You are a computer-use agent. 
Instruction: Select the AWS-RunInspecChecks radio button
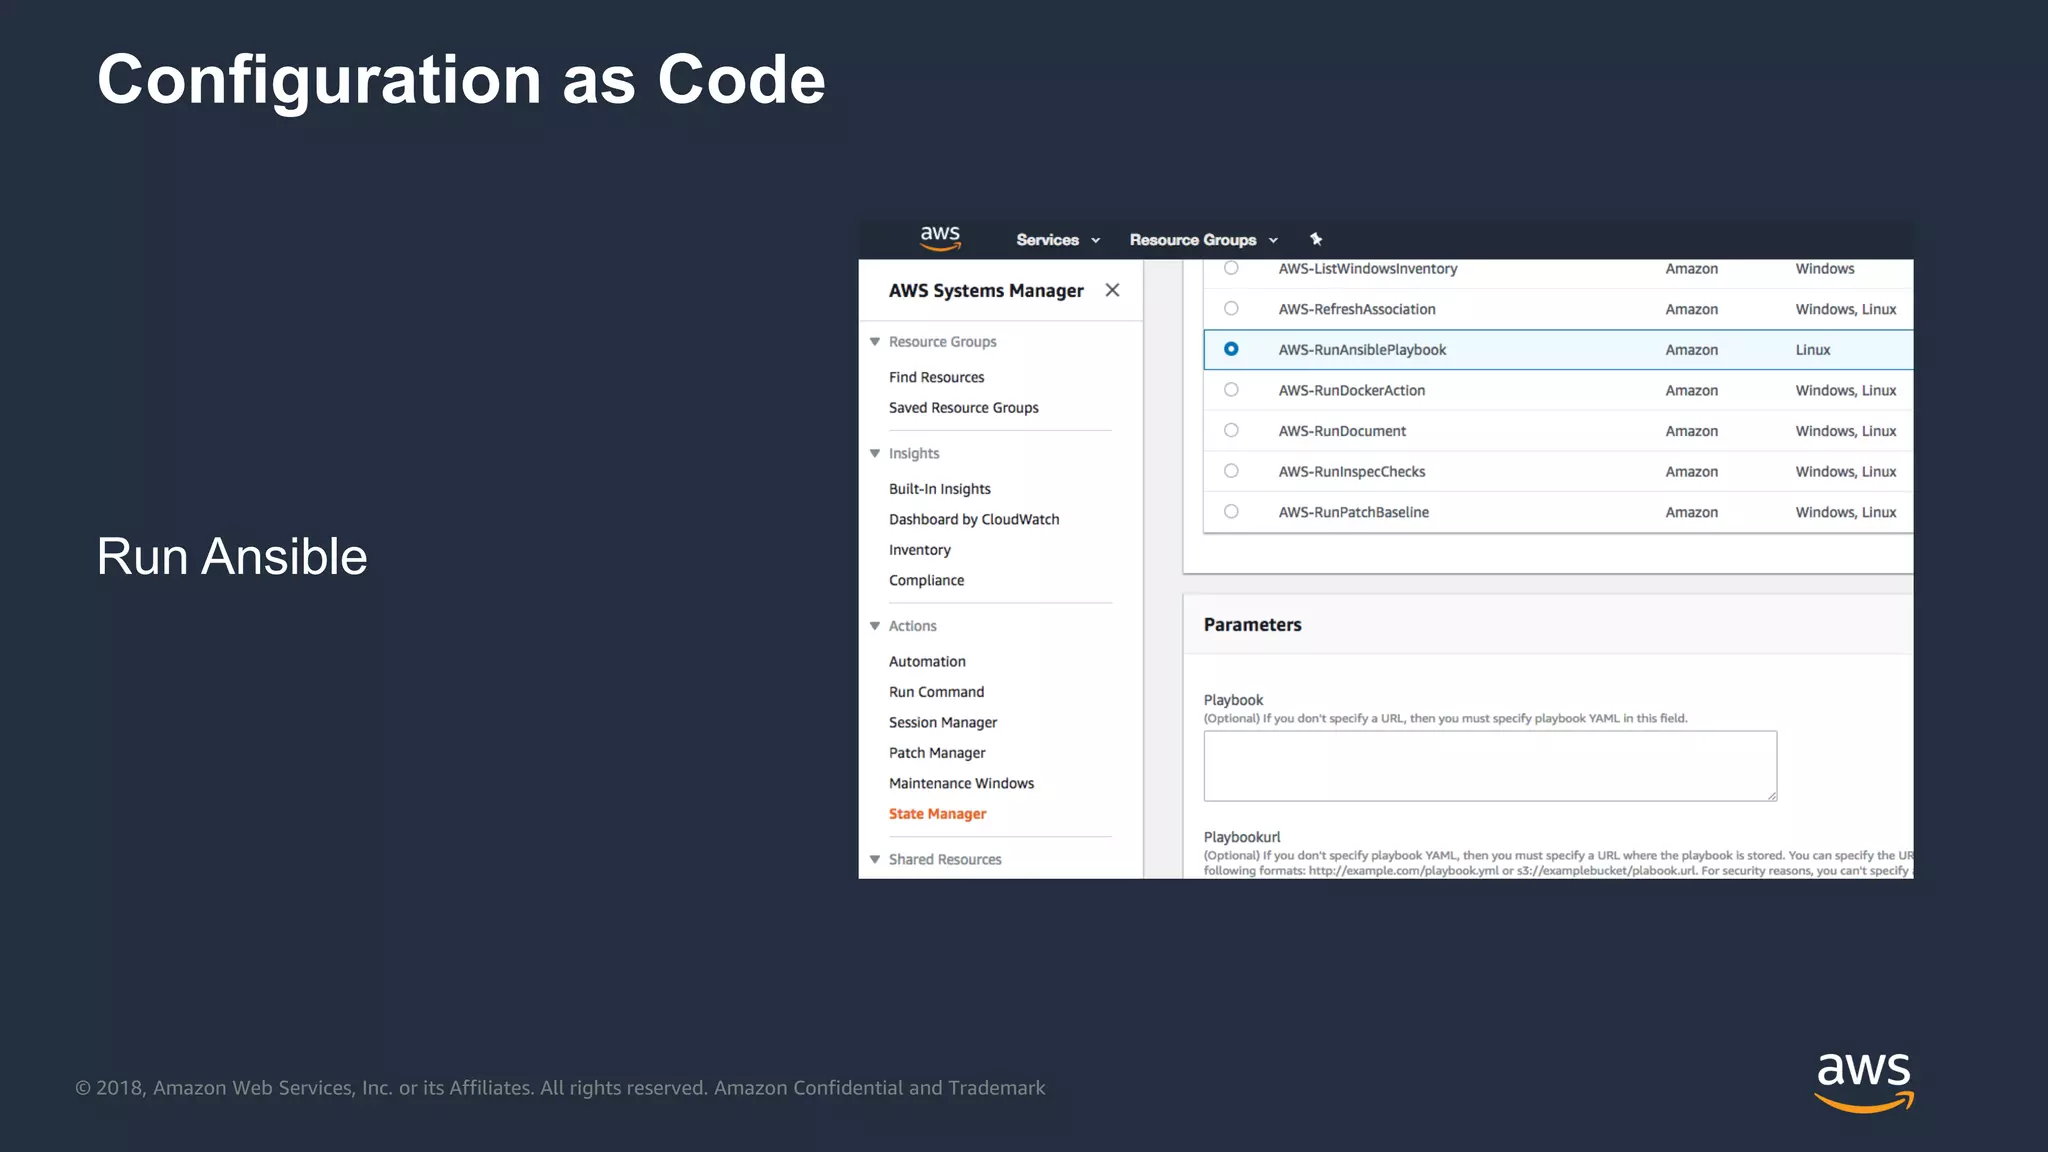1231,471
